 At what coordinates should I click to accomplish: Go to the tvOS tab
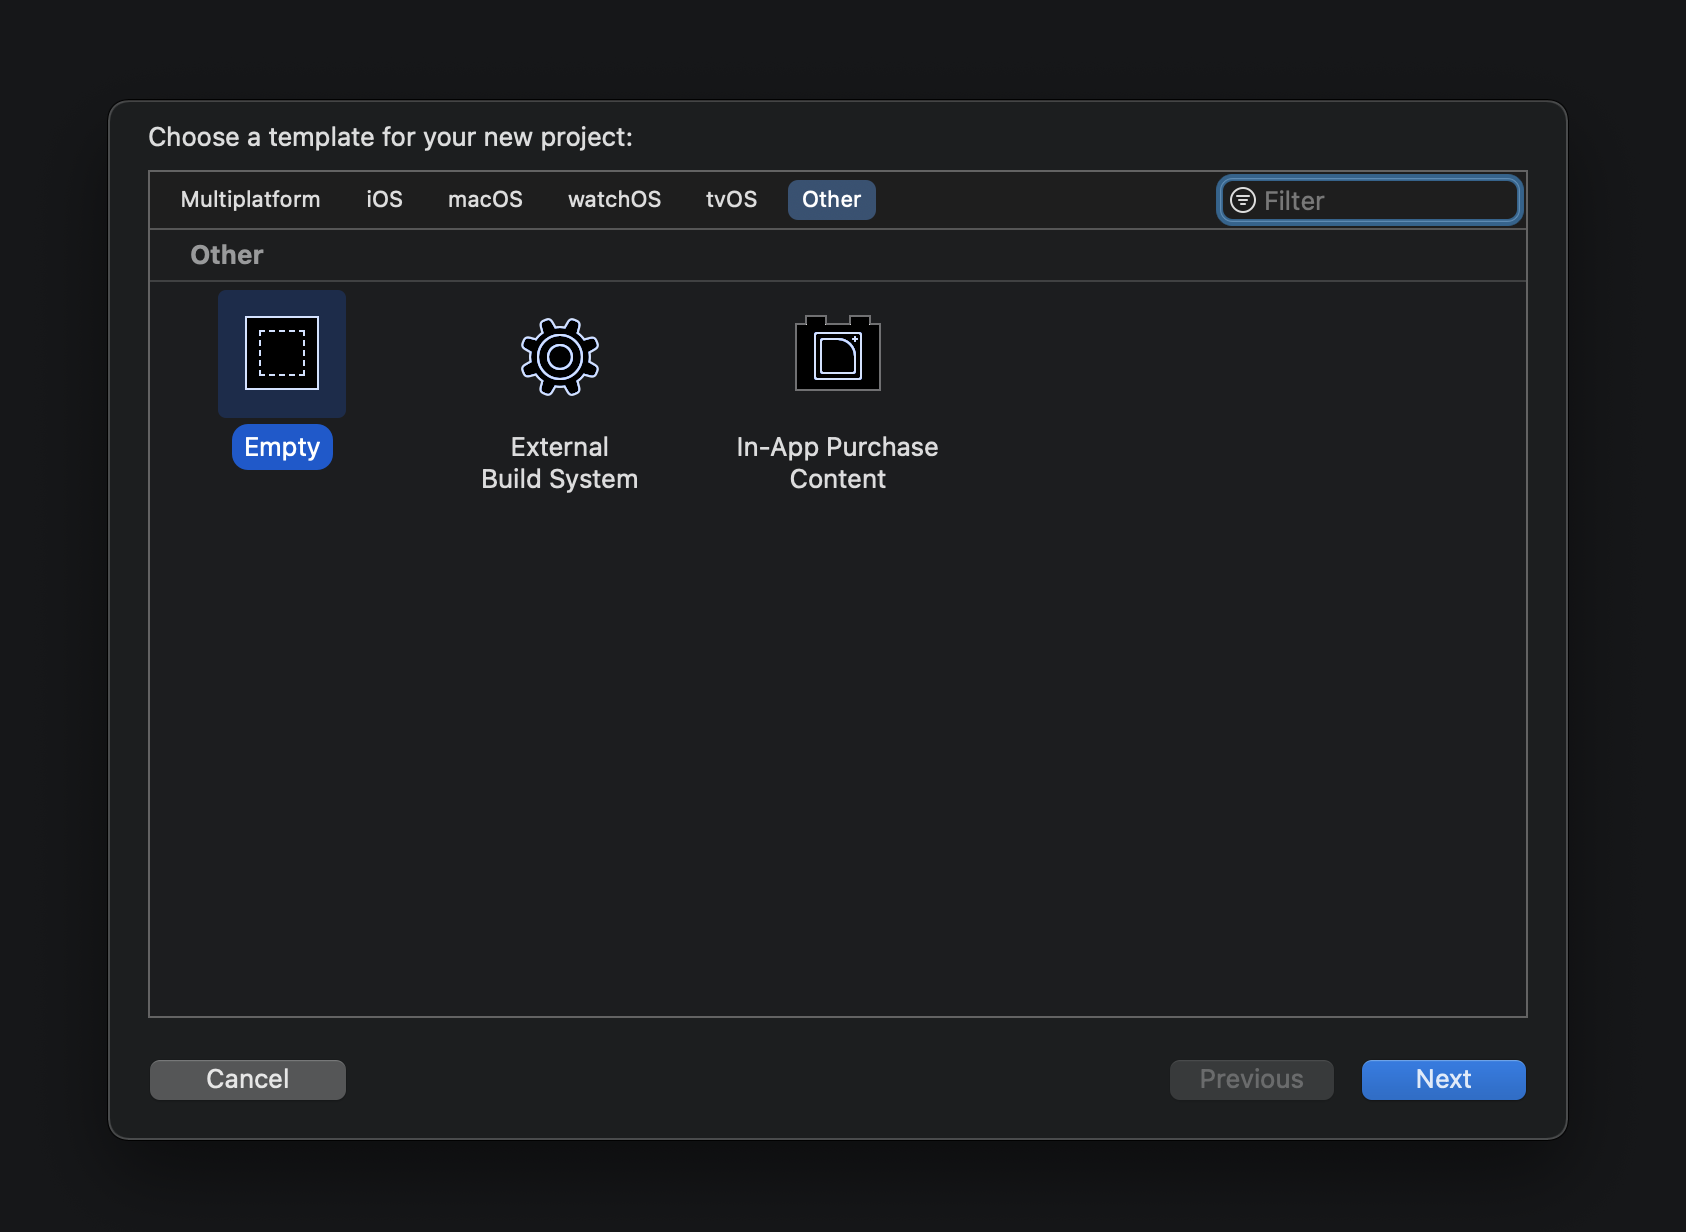(732, 199)
